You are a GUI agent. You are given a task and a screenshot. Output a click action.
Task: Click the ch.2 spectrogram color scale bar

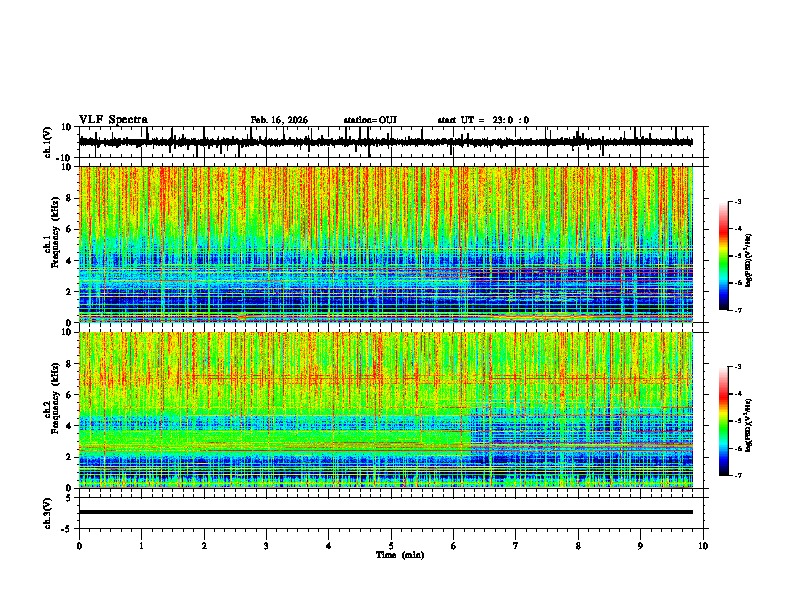[x=723, y=421]
